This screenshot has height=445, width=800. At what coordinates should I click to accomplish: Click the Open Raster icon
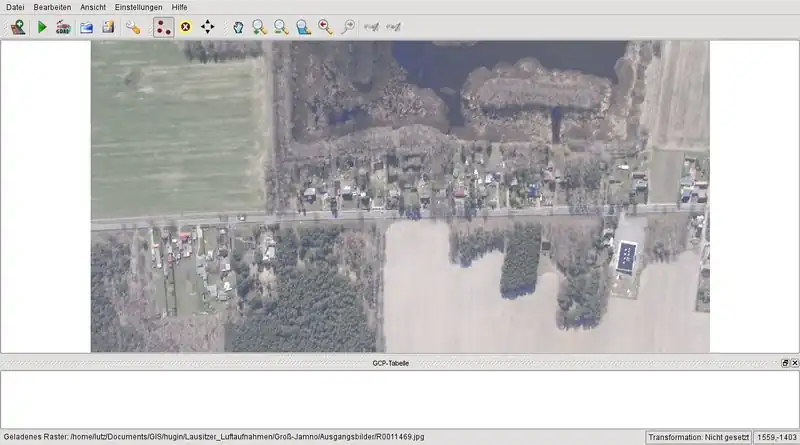click(x=18, y=27)
